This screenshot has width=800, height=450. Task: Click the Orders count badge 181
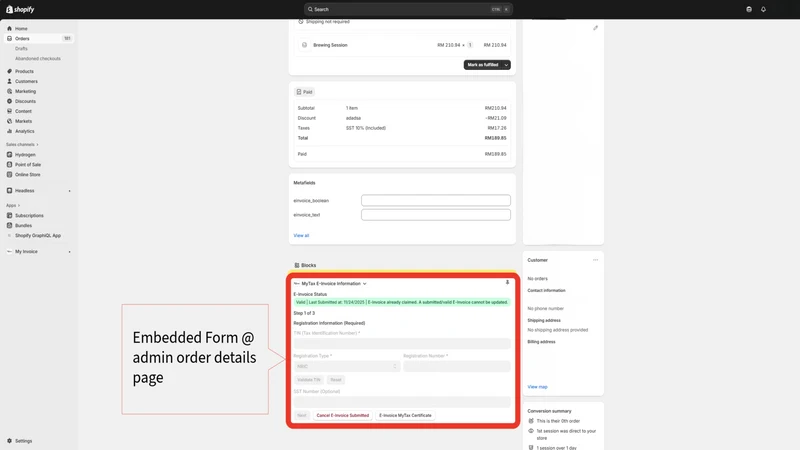point(67,38)
